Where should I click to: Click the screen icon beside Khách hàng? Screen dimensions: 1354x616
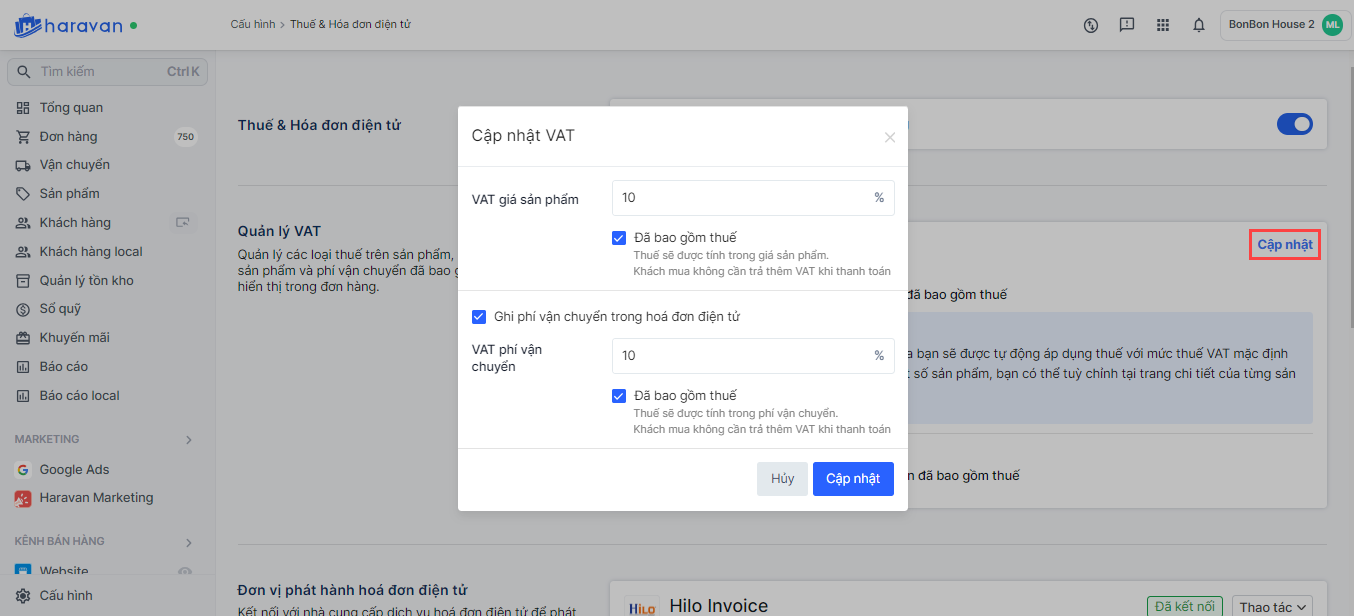(183, 222)
